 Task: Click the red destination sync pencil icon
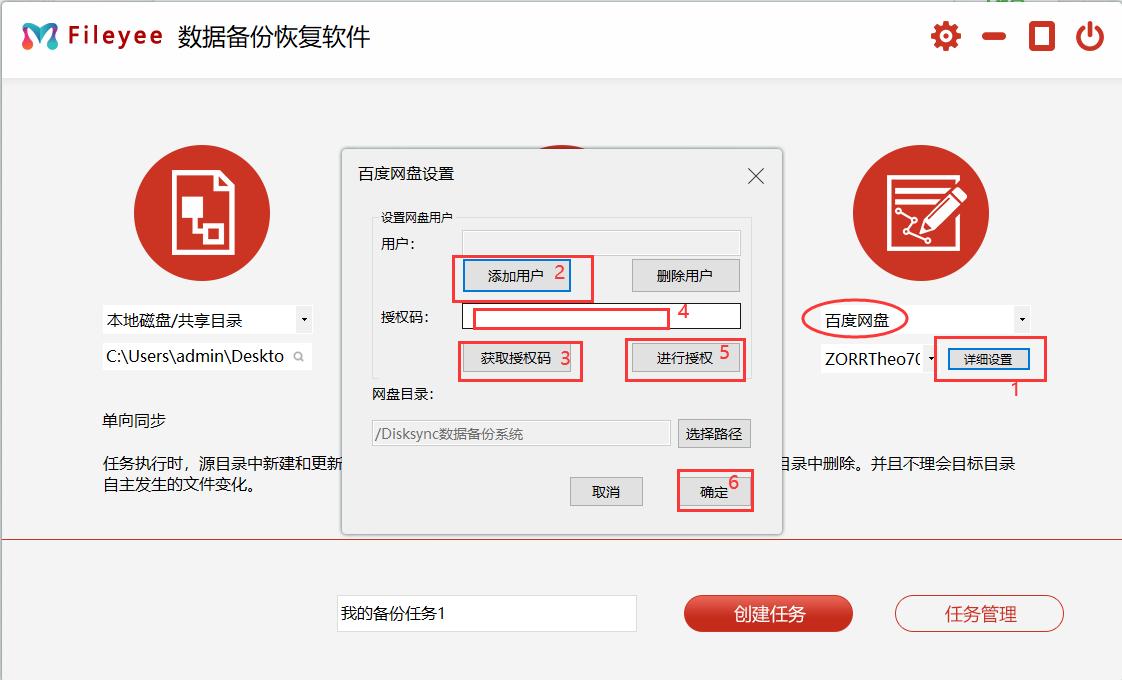point(921,212)
